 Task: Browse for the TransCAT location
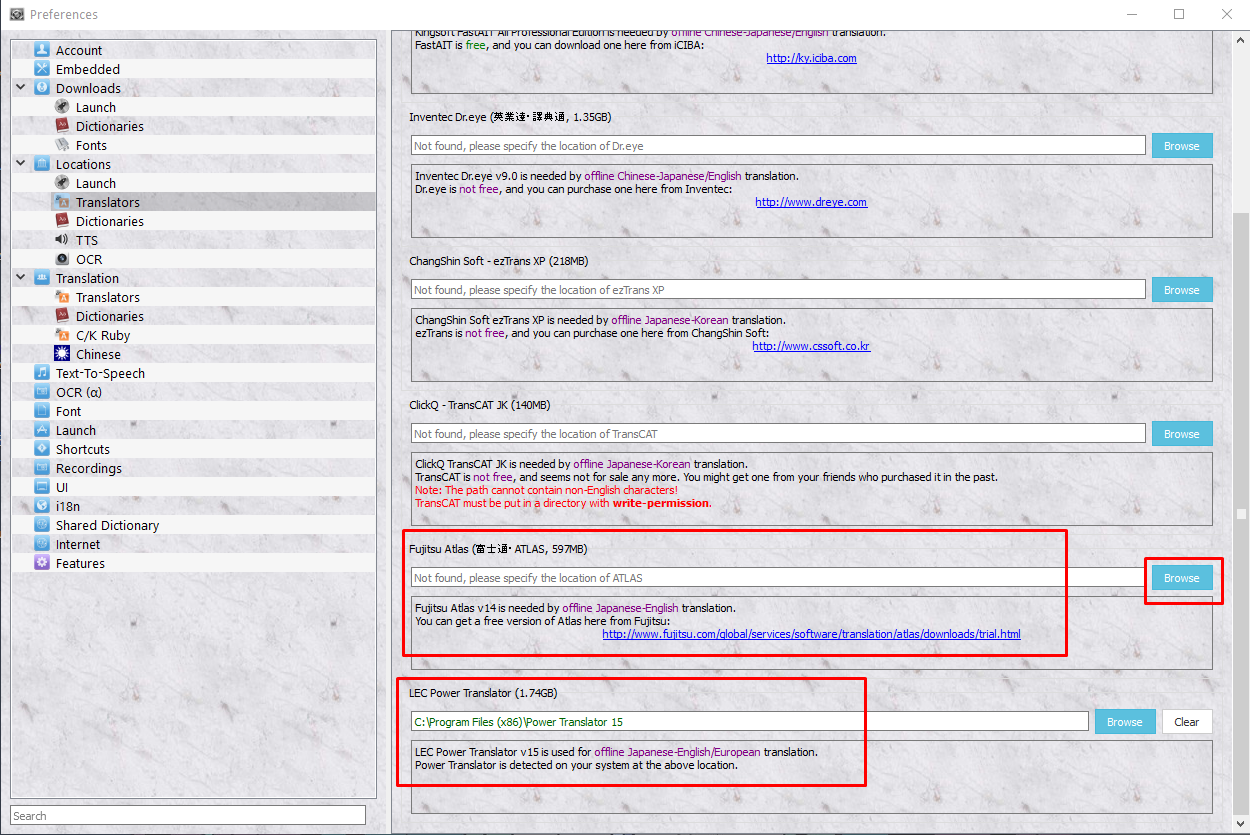pos(1181,434)
